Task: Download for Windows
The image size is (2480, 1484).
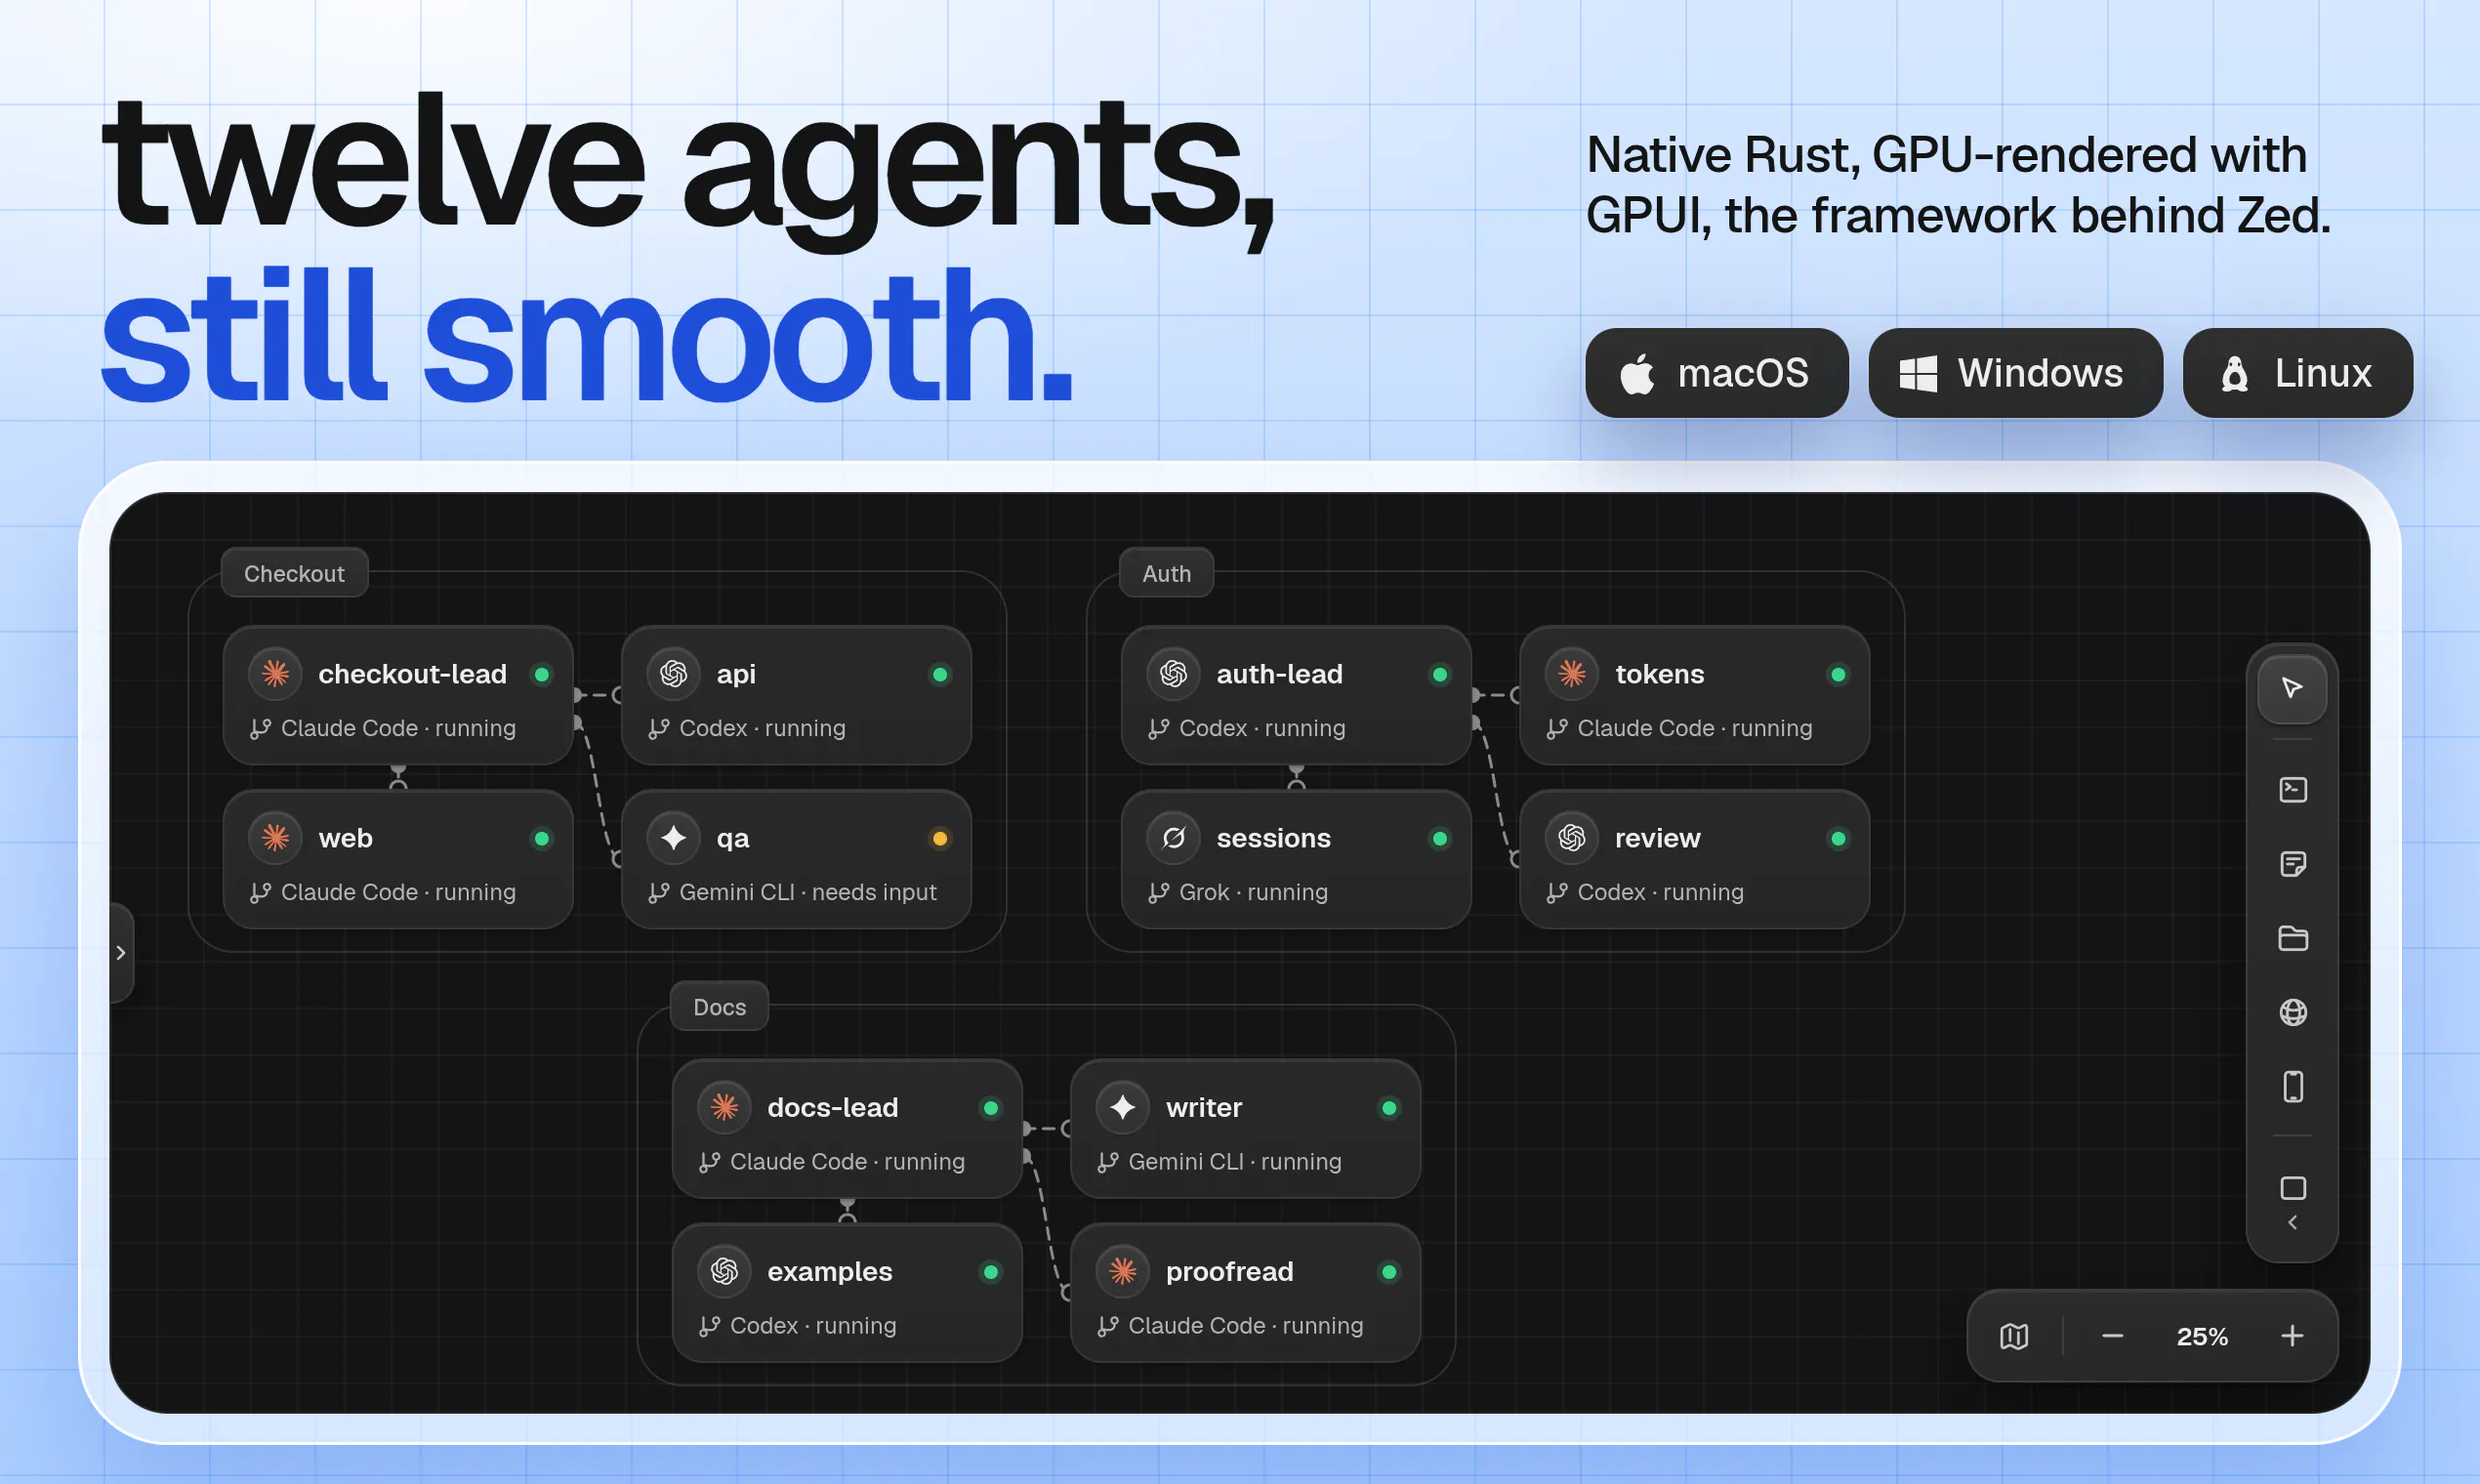Action: [x=2015, y=373]
